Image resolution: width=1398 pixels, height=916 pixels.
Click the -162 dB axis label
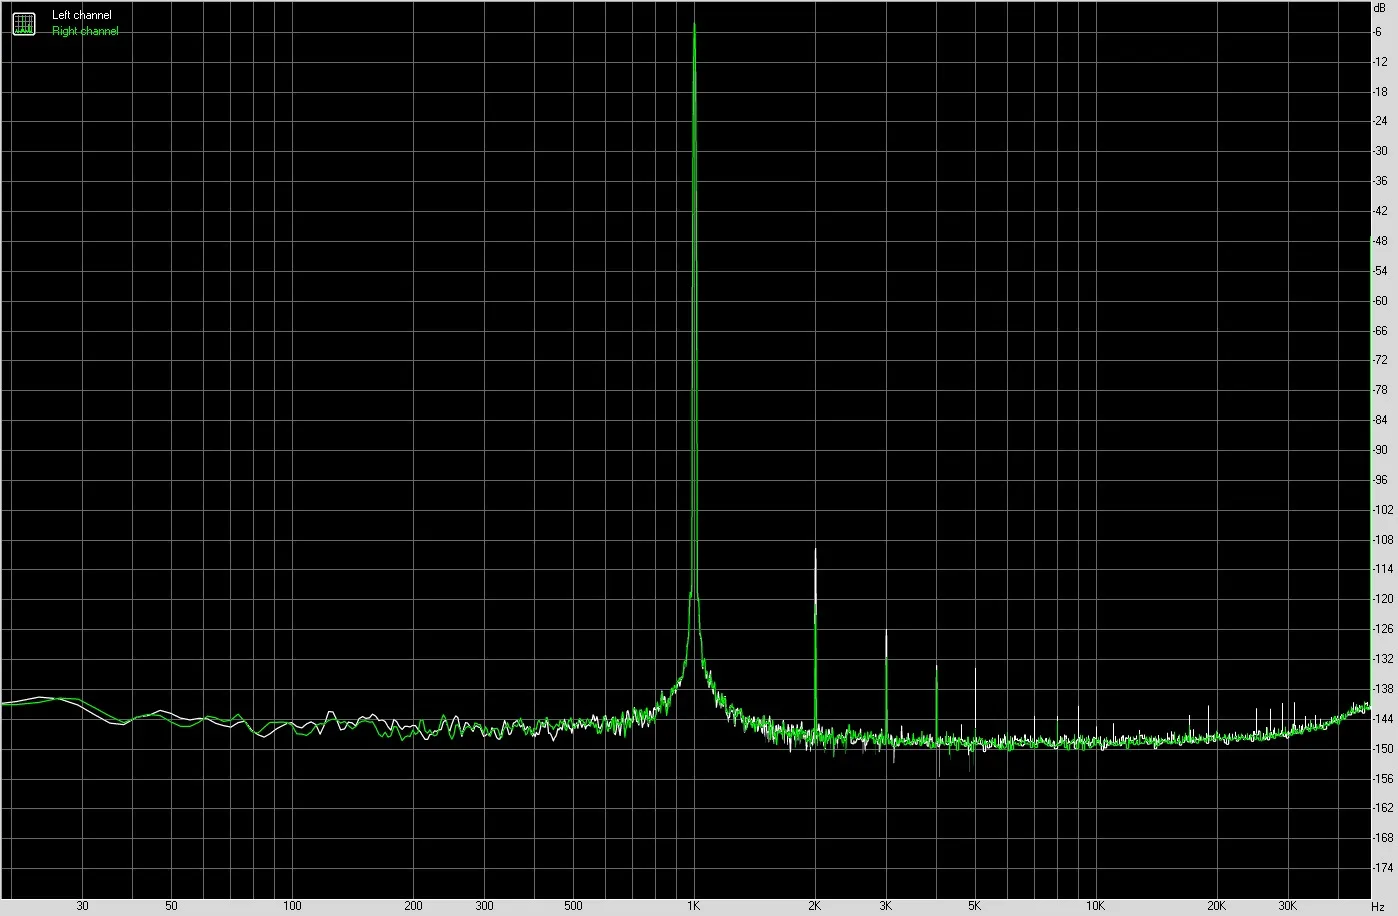pyautogui.click(x=1383, y=808)
